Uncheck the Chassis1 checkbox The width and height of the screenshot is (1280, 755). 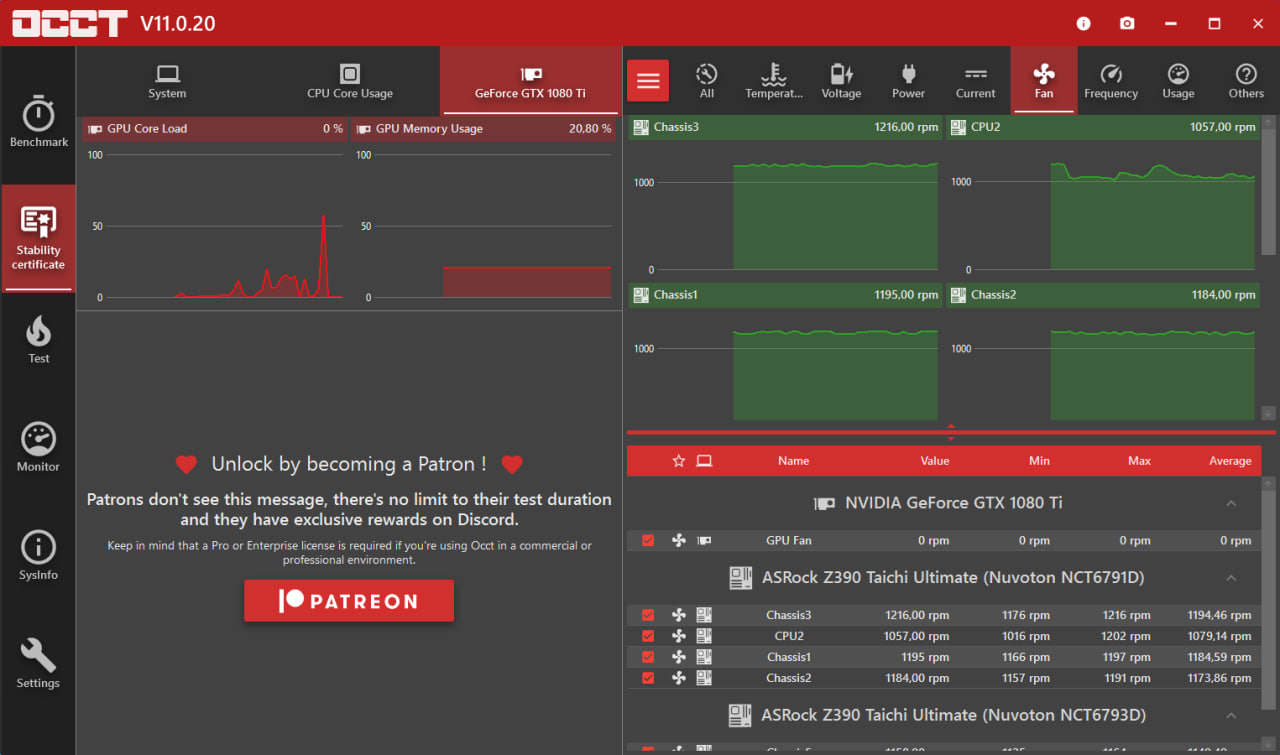(648, 657)
